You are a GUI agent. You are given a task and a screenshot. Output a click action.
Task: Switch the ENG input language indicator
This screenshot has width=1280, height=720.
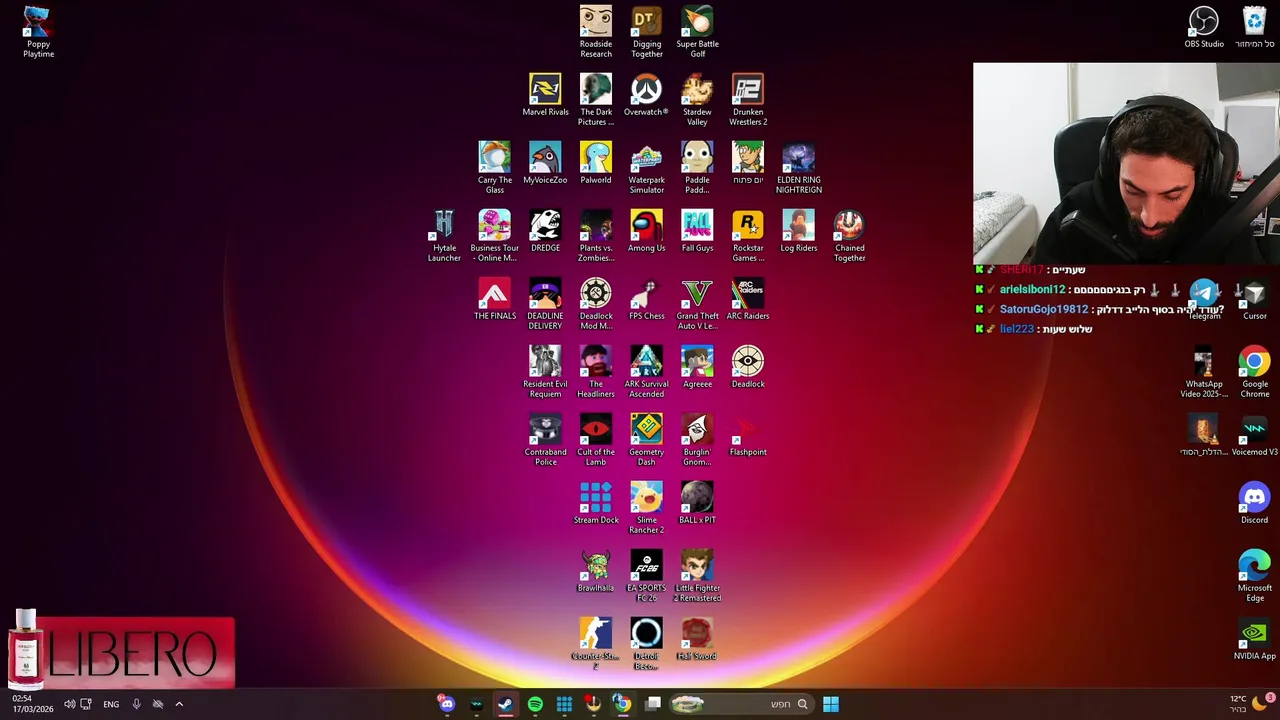pyautogui.click(x=111, y=704)
